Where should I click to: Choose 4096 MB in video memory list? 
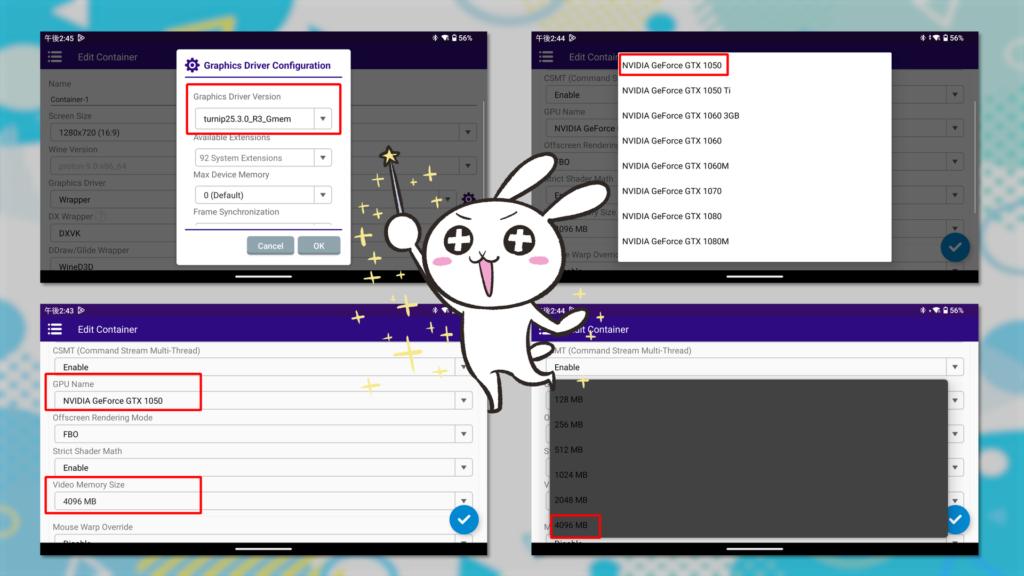coord(748,525)
